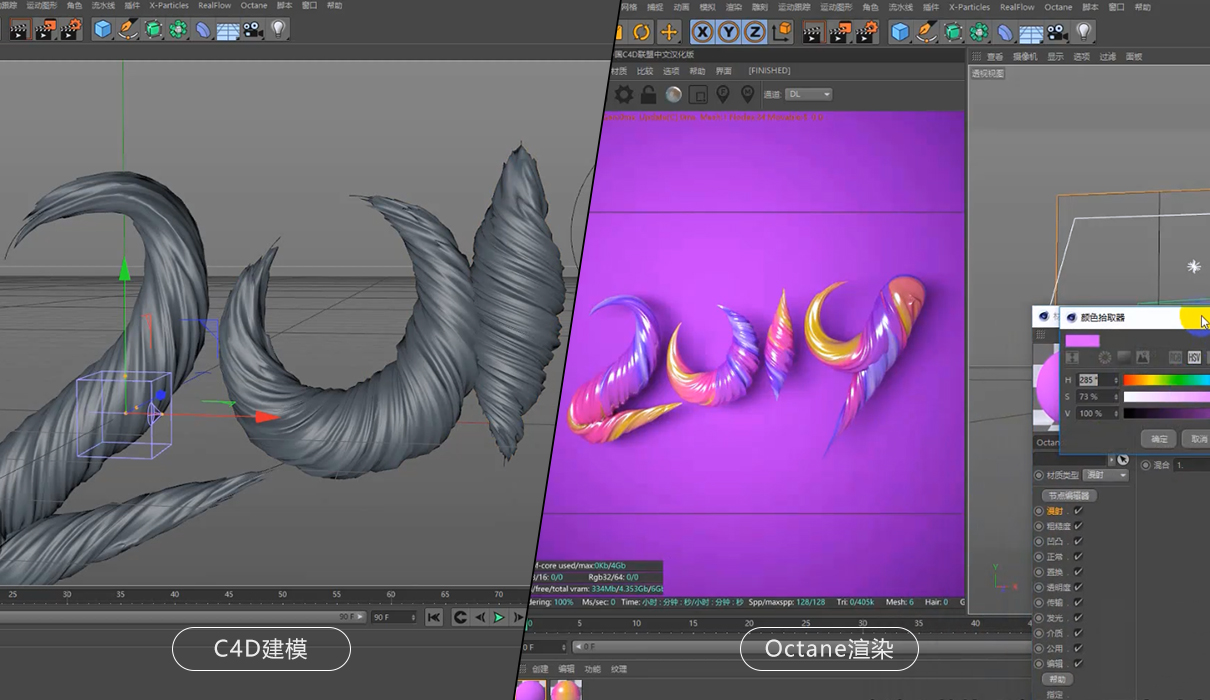Click Render View icon in modeling window
The width and height of the screenshot is (1210, 700).
19,30
